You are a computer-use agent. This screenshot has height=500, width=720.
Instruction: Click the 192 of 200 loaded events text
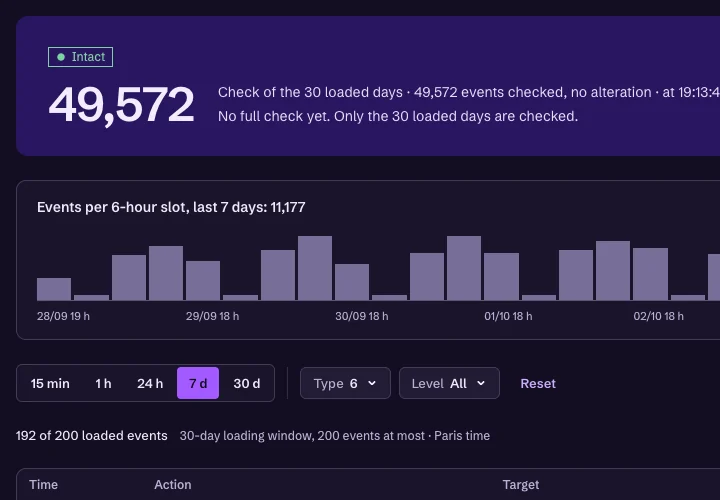click(x=91, y=436)
